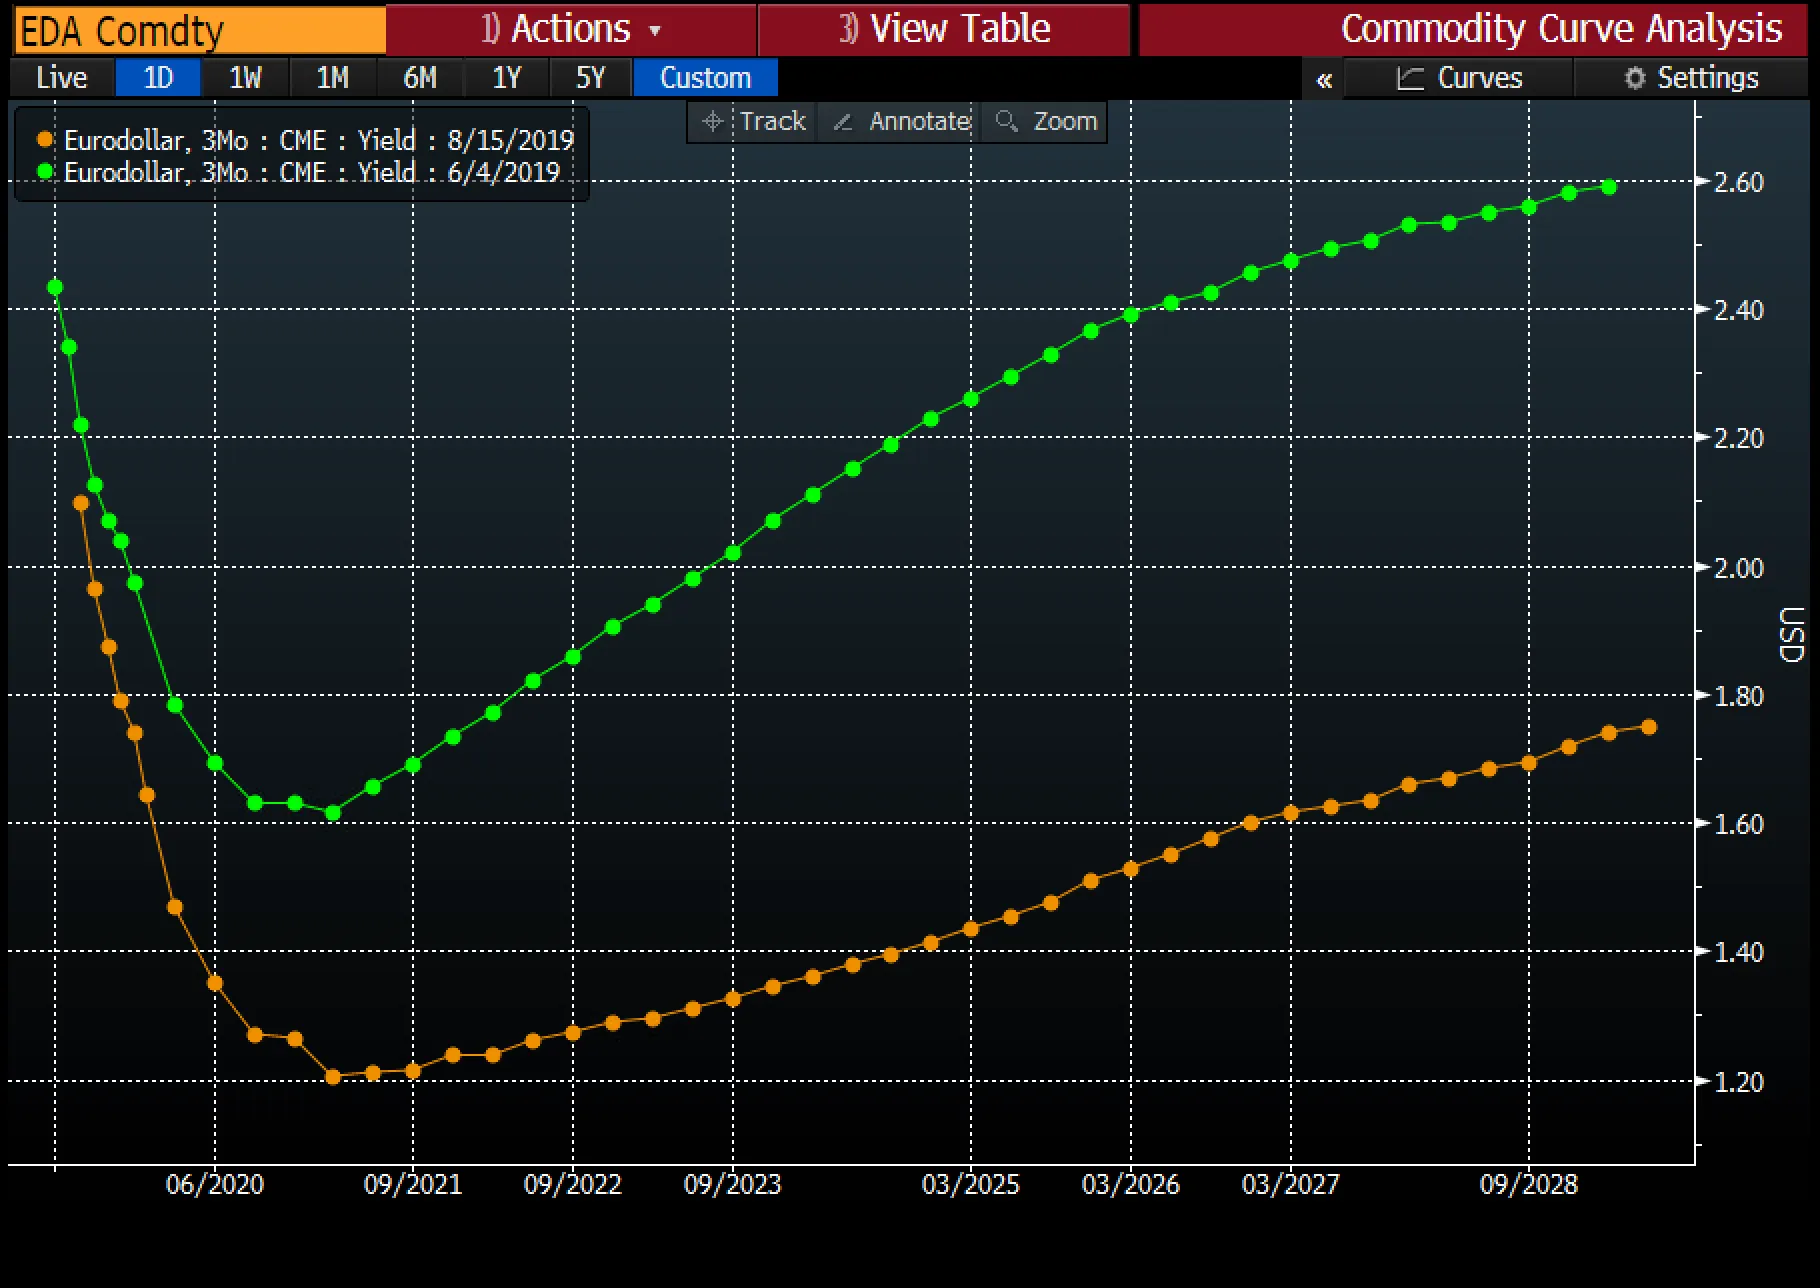The image size is (1820, 1288).
Task: Choose the 5Y range tab
Action: [x=590, y=78]
